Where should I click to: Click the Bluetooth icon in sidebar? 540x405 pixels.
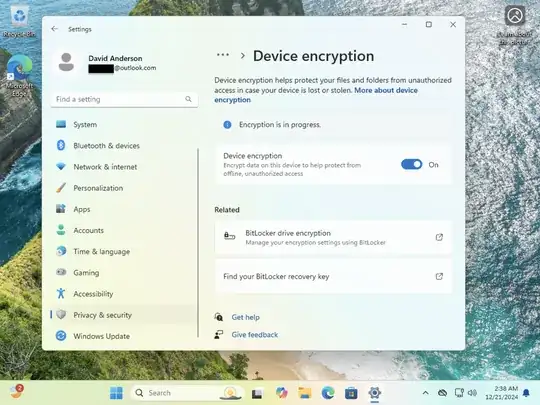[61, 145]
